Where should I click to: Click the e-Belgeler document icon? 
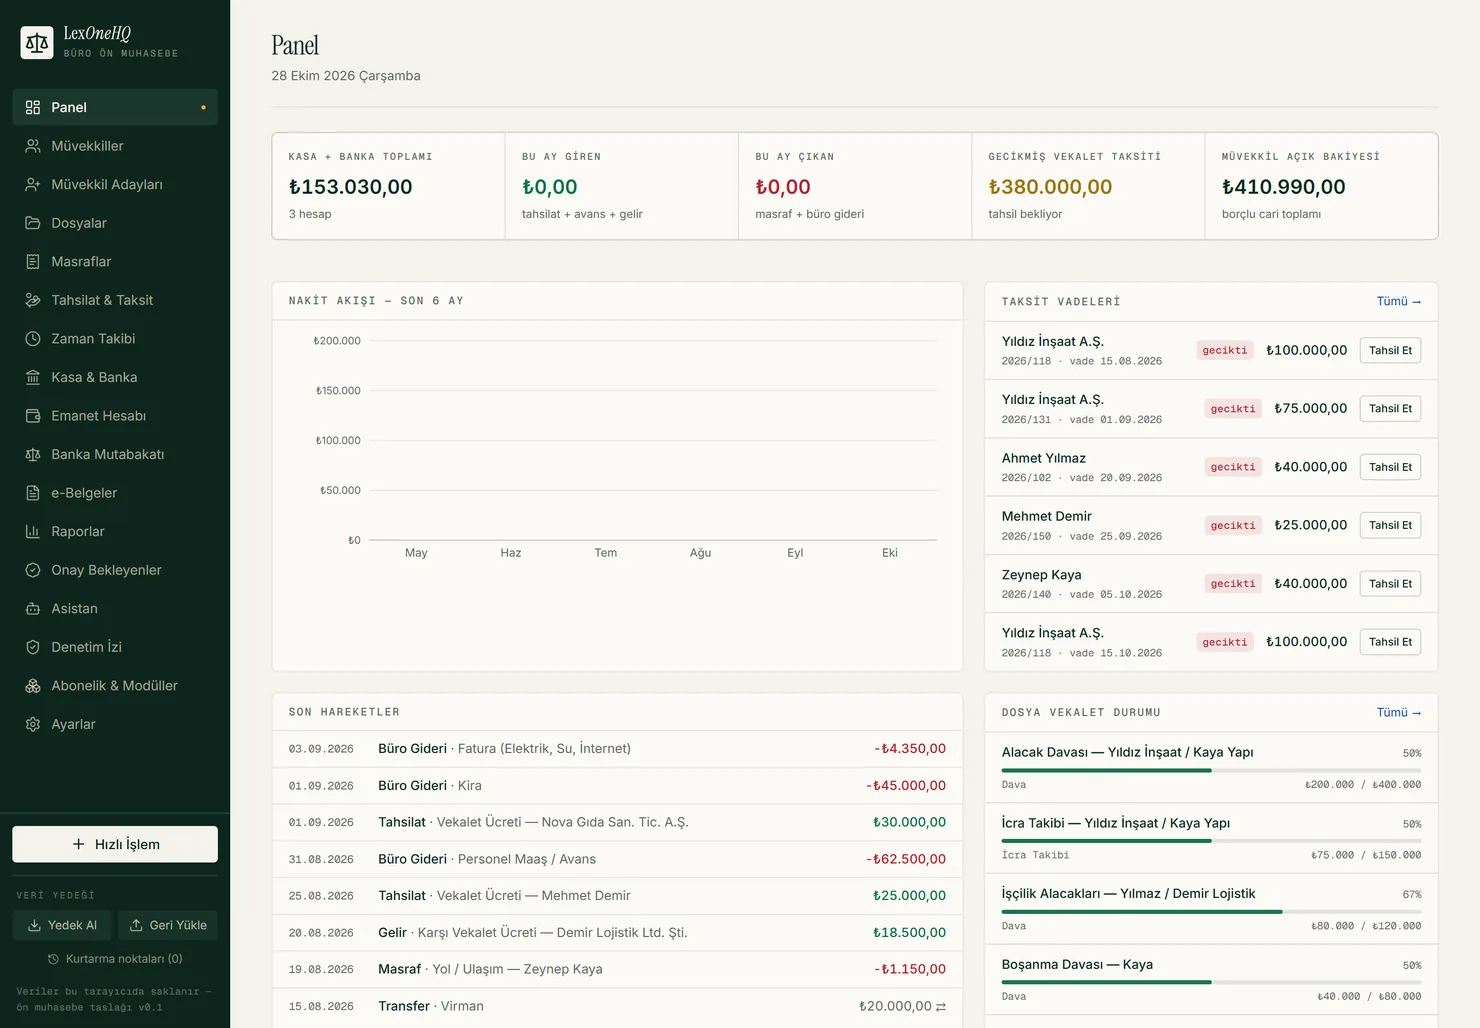pyautogui.click(x=33, y=493)
